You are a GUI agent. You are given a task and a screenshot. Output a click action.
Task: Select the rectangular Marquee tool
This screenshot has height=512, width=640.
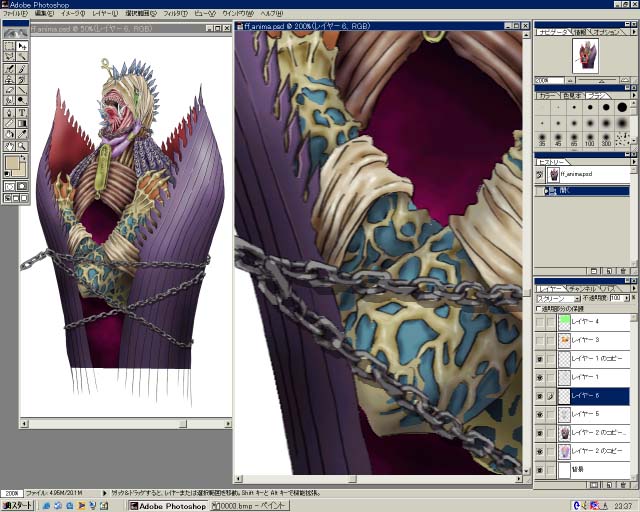pyautogui.click(x=9, y=46)
